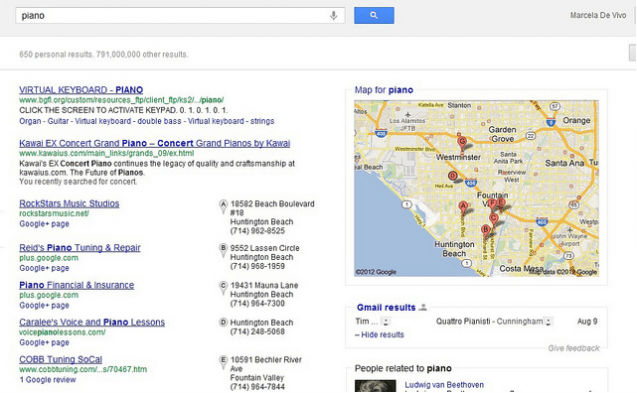The height and width of the screenshot is (393, 637).
Task: Expand the arrows after Quattro Pianisti - Cunningham
Action: pyautogui.click(x=548, y=321)
